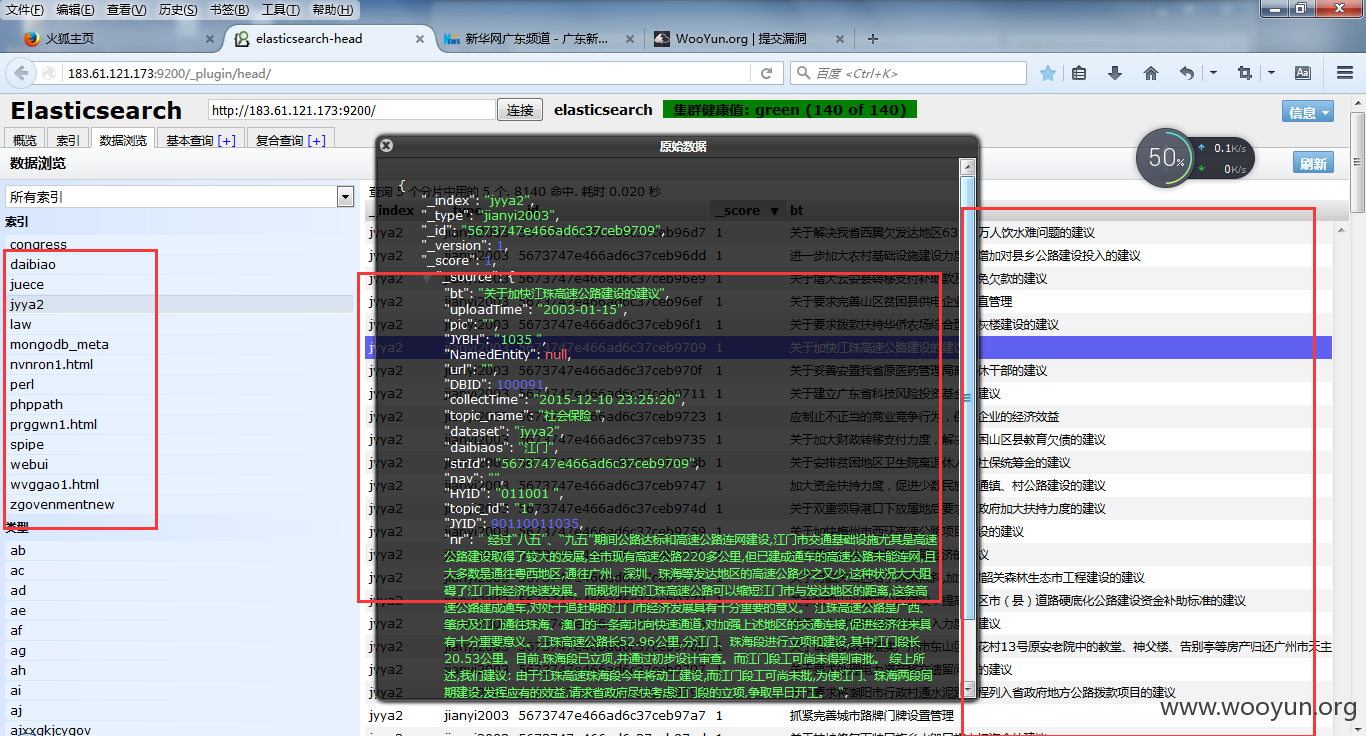Switch to the 索引 tab
Viewport: 1366px width, 736px height.
(x=68, y=141)
